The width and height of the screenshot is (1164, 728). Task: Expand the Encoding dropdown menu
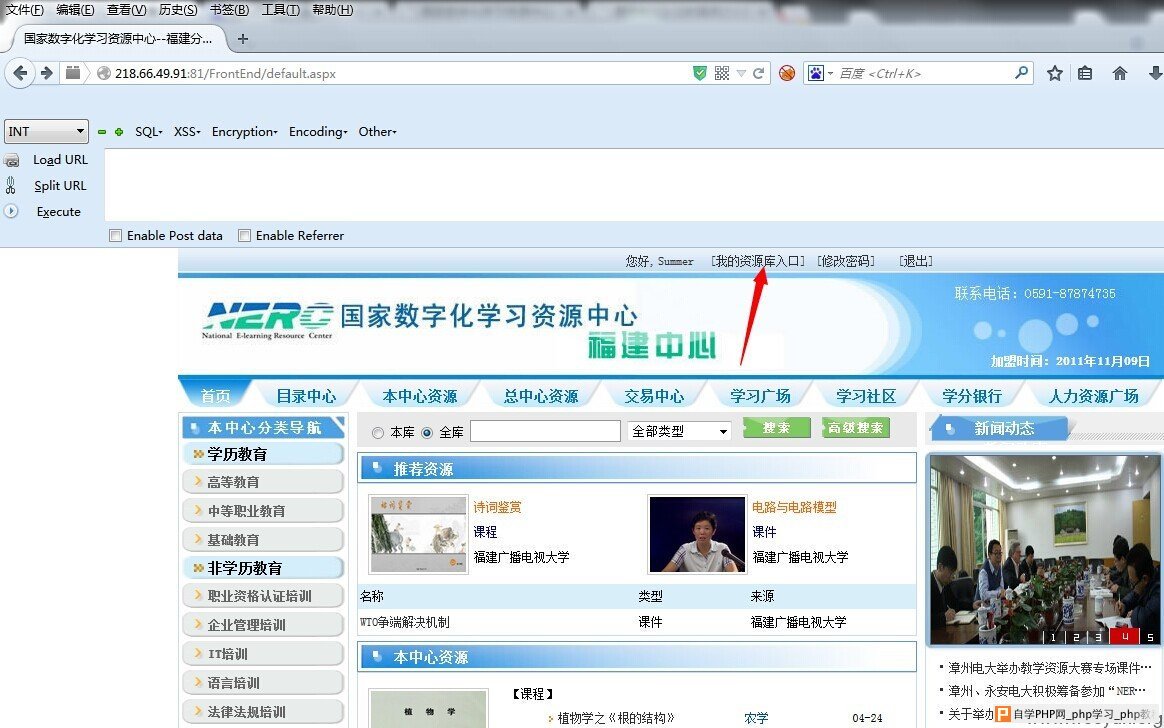click(x=318, y=131)
